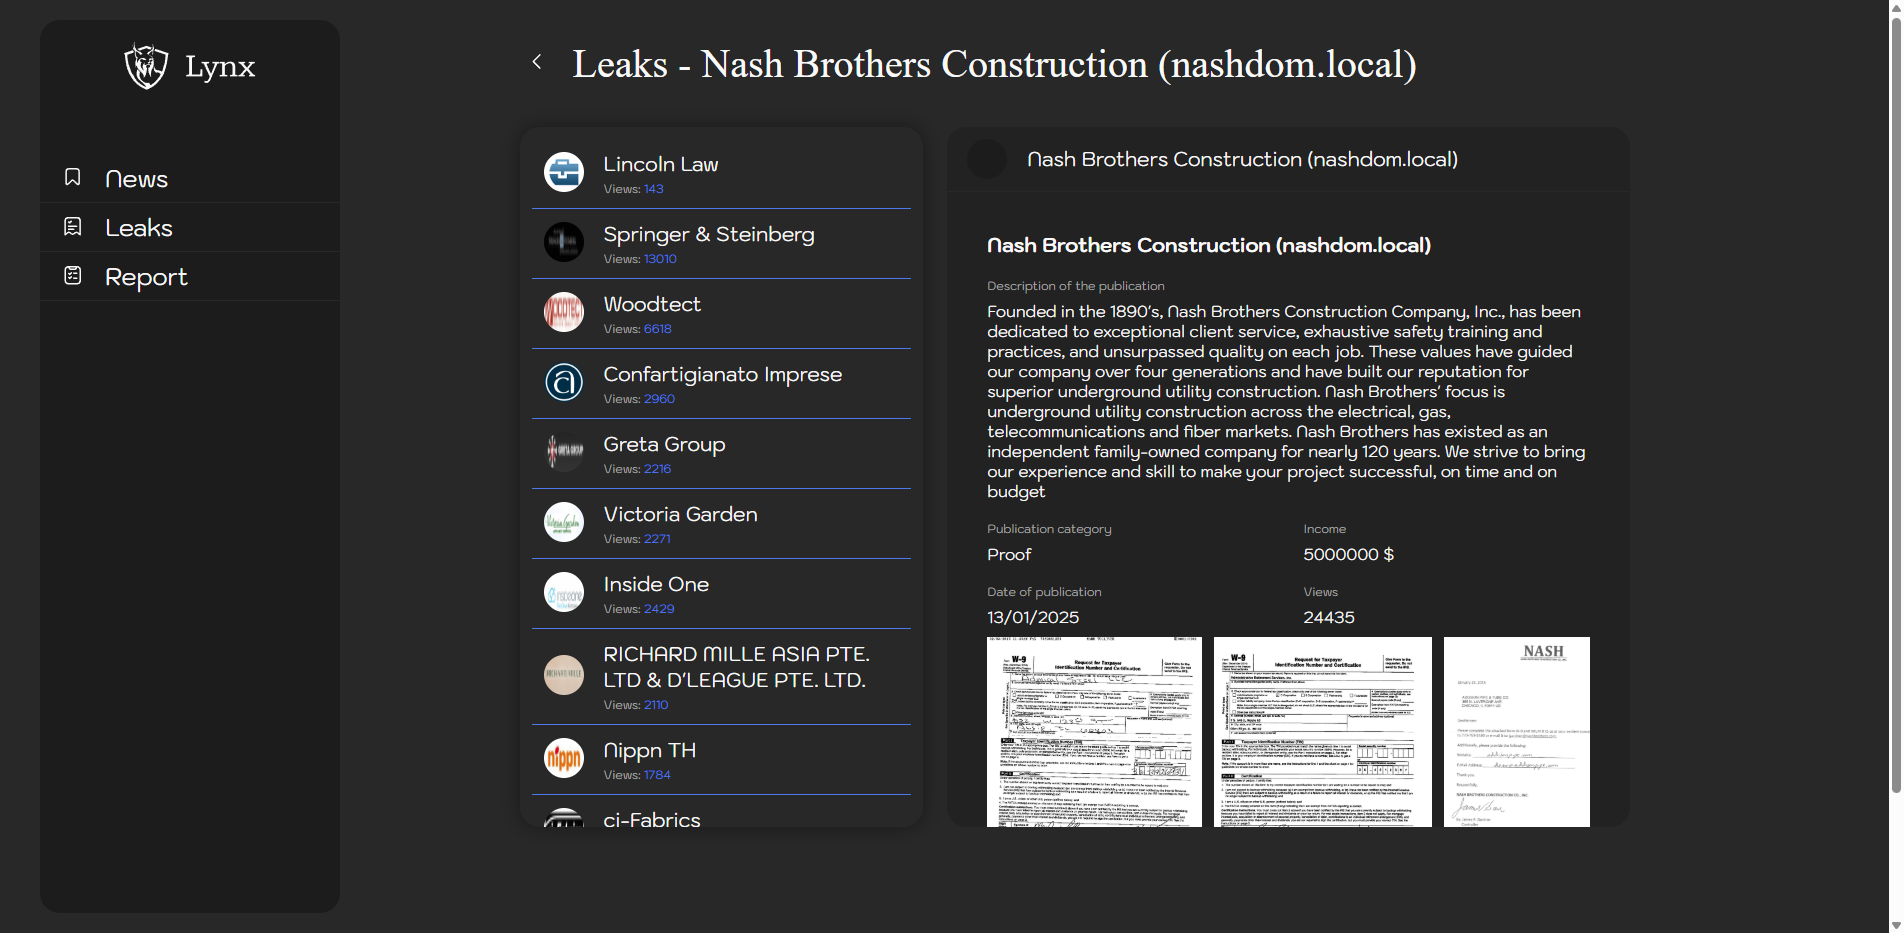Click the Victoria Garden logo avatar
This screenshot has width=1904, height=933.
(564, 522)
